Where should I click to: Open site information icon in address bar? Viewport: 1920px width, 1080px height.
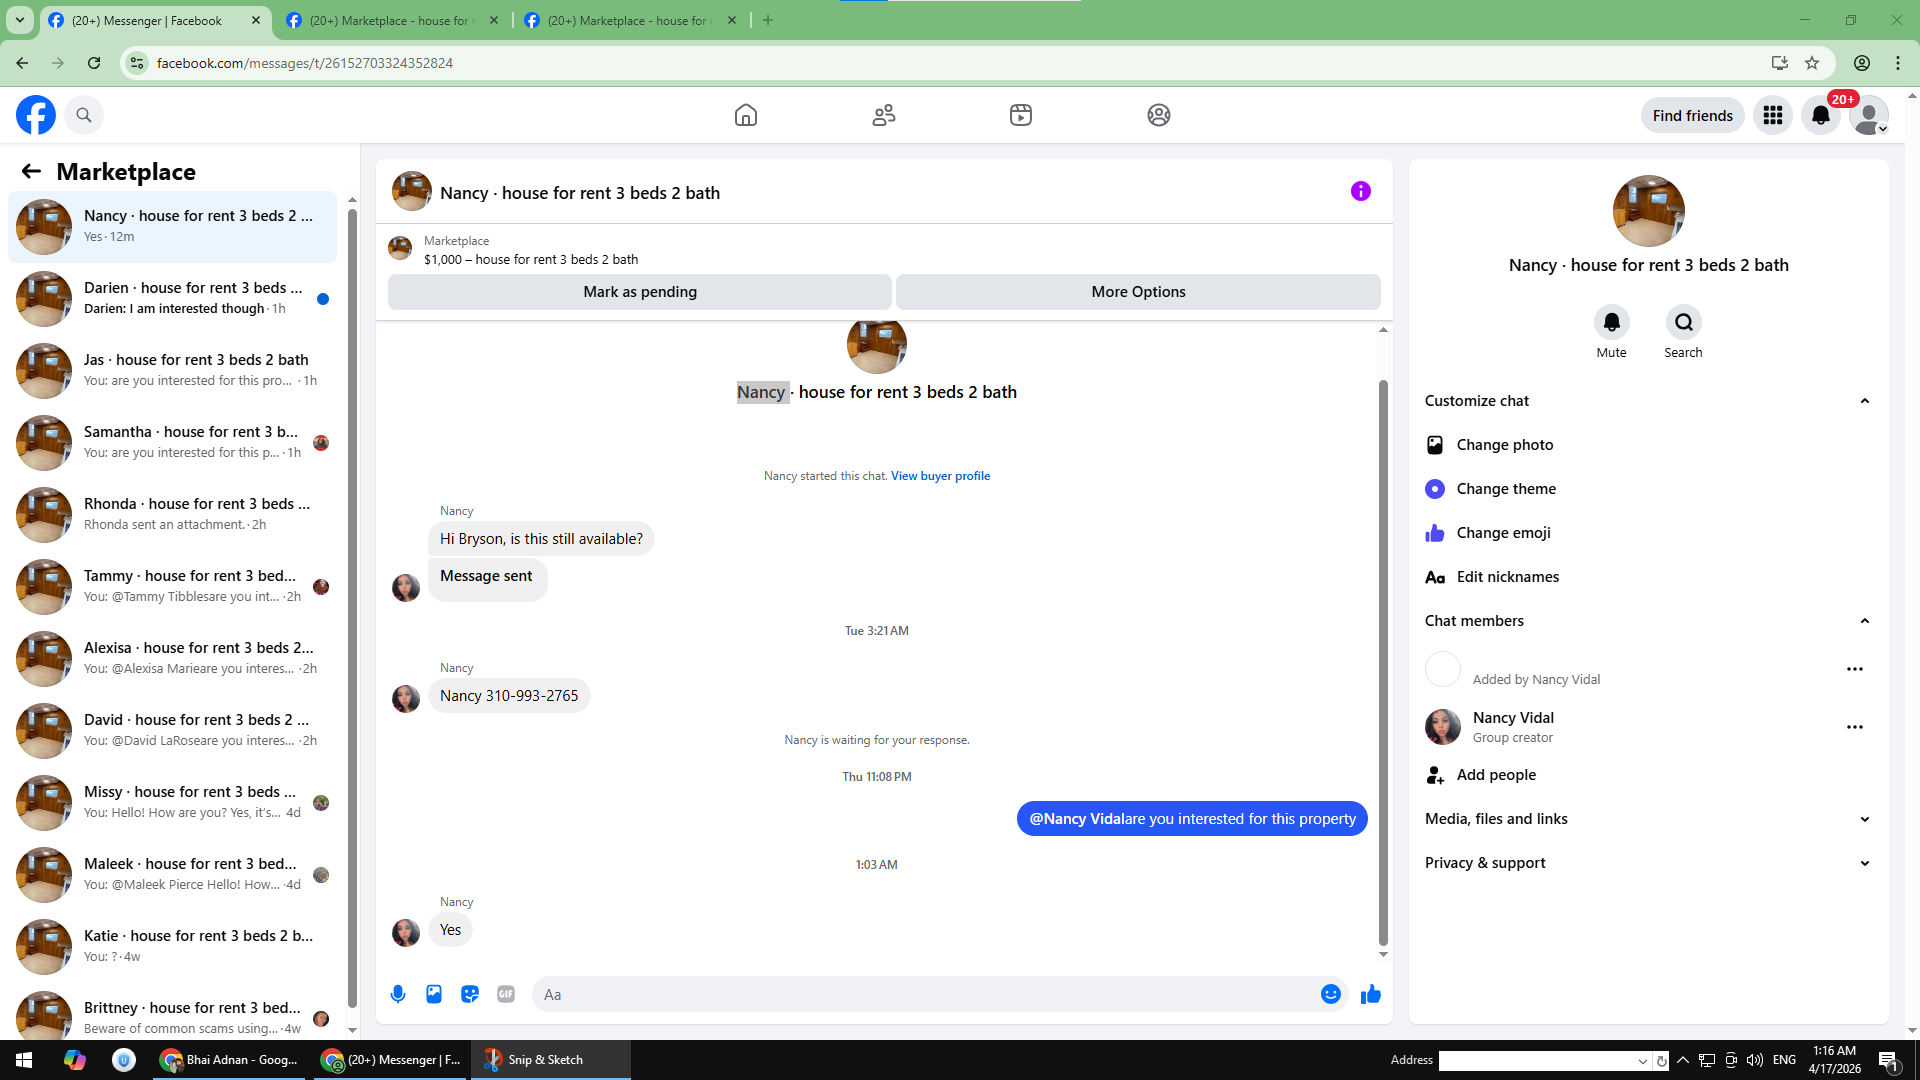[x=137, y=63]
